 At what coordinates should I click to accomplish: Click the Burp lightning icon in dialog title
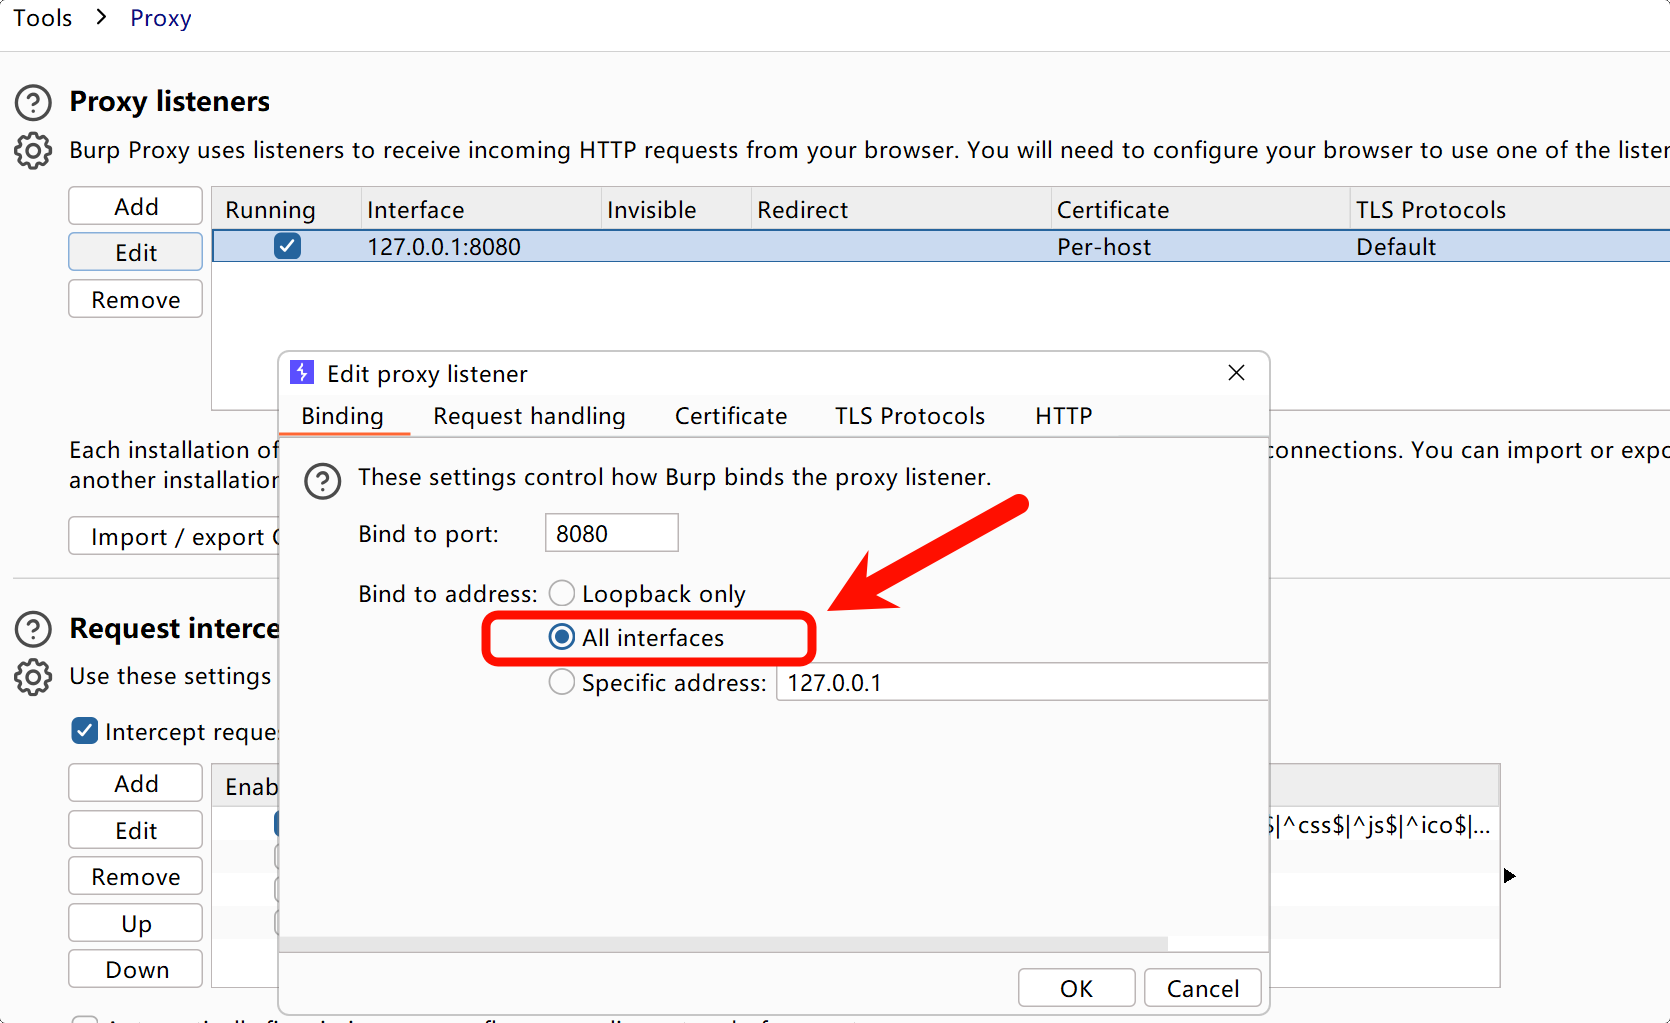click(302, 373)
